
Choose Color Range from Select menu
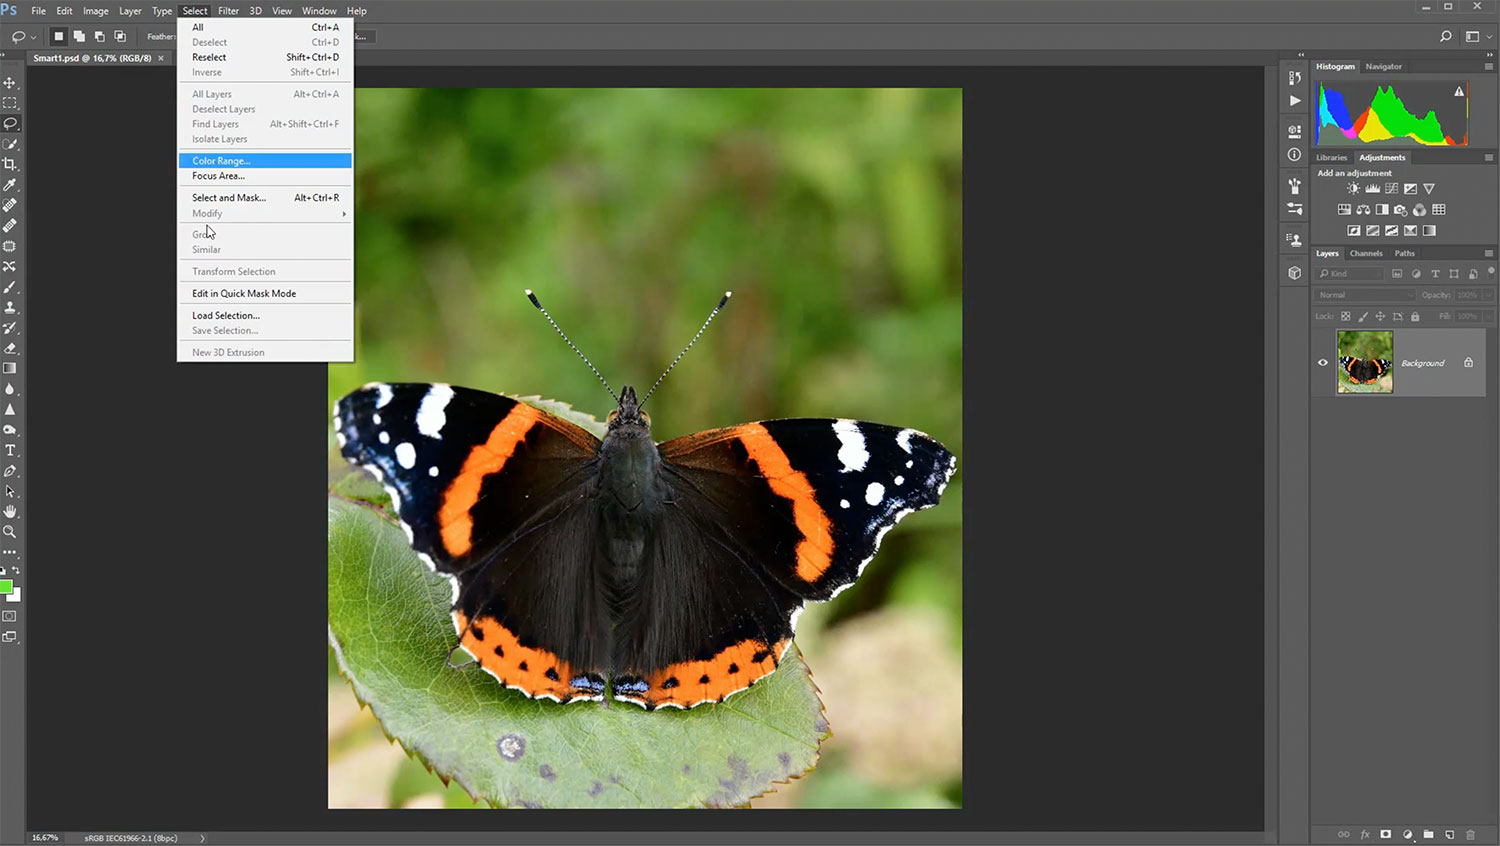(222, 161)
